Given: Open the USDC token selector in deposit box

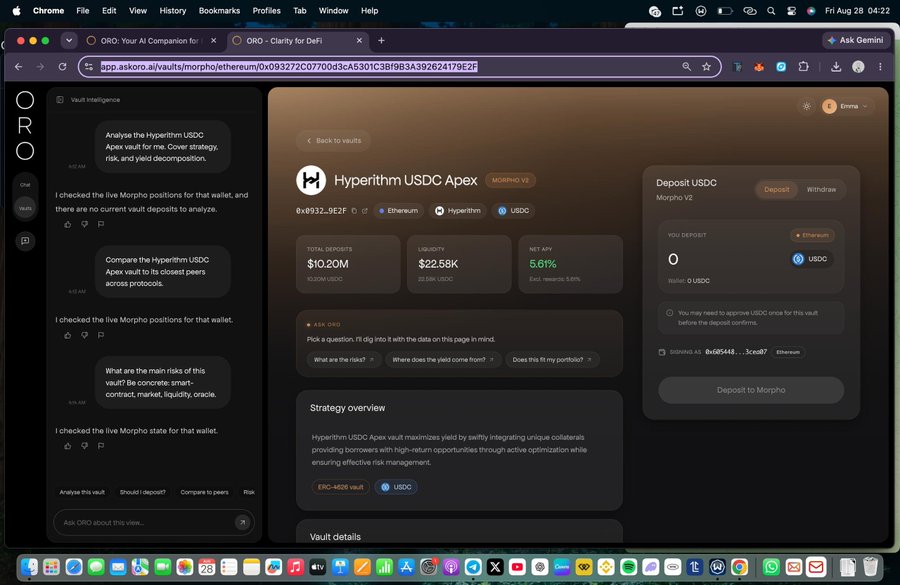Looking at the screenshot, I should click(810, 259).
